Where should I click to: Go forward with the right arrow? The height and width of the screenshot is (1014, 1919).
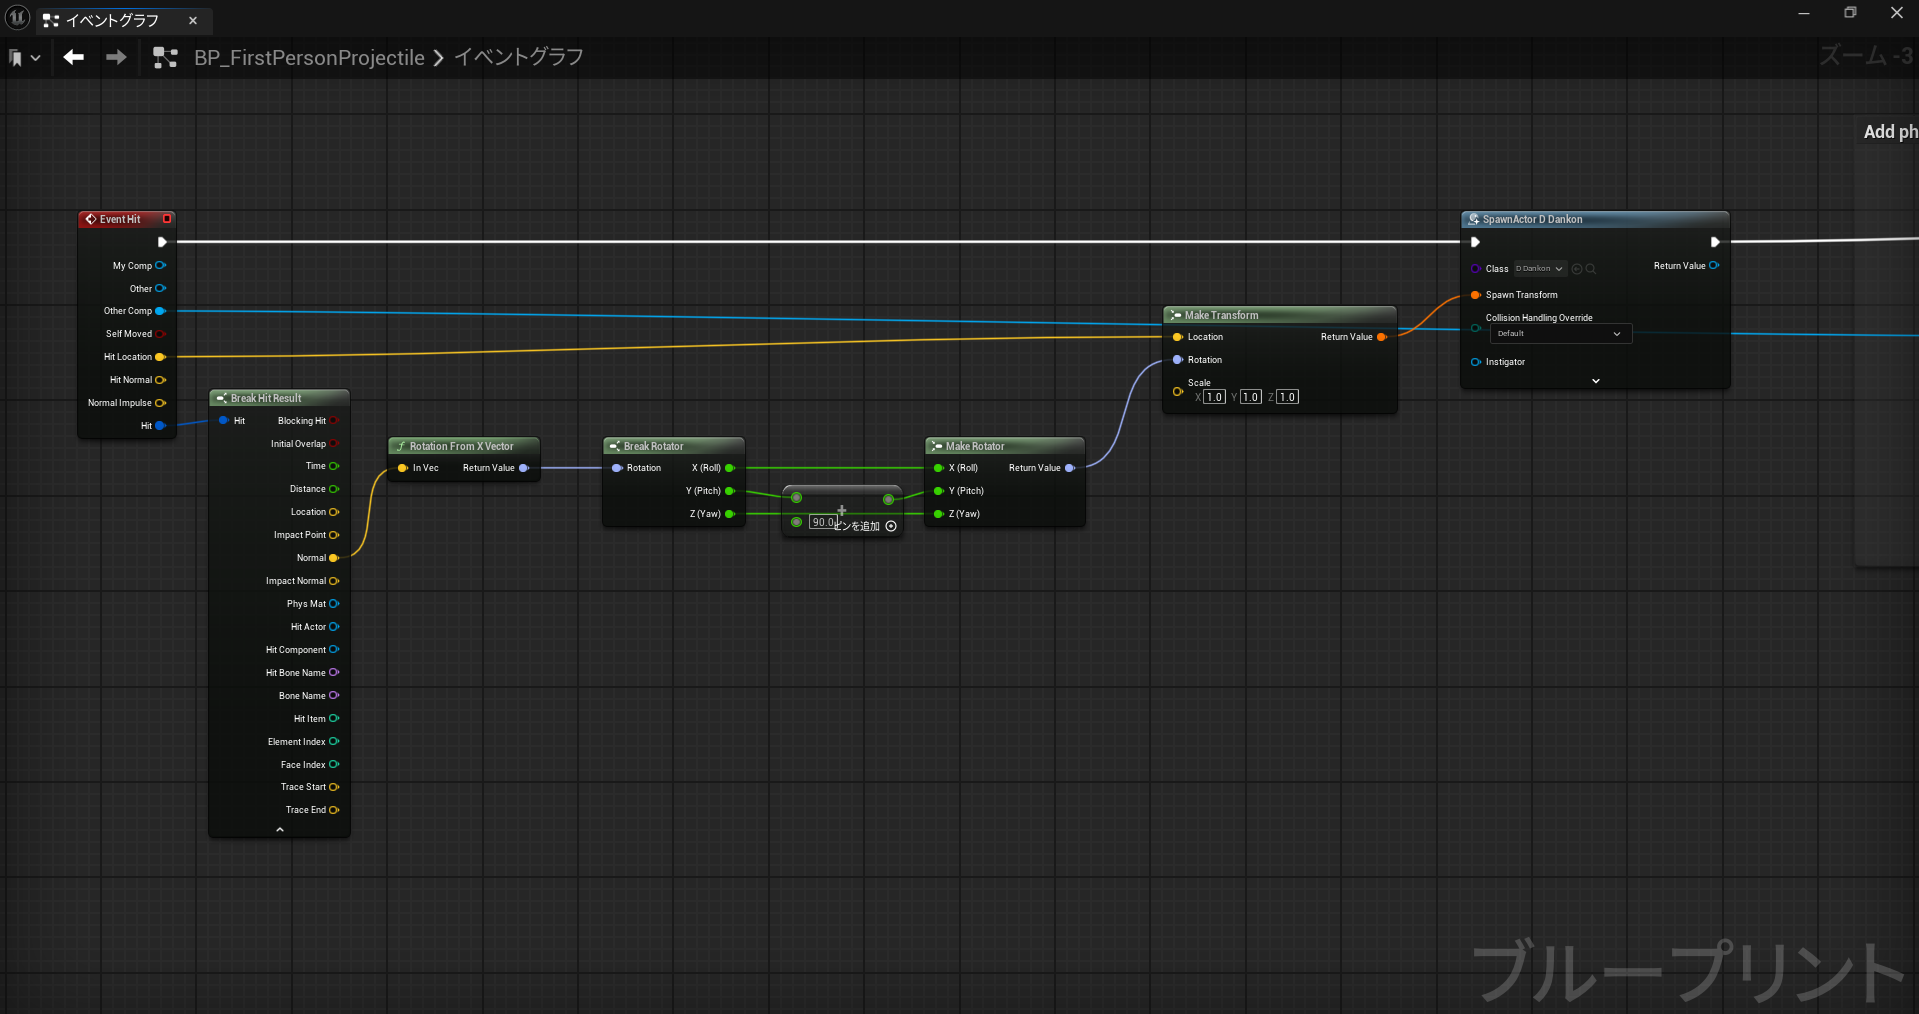pyautogui.click(x=117, y=57)
